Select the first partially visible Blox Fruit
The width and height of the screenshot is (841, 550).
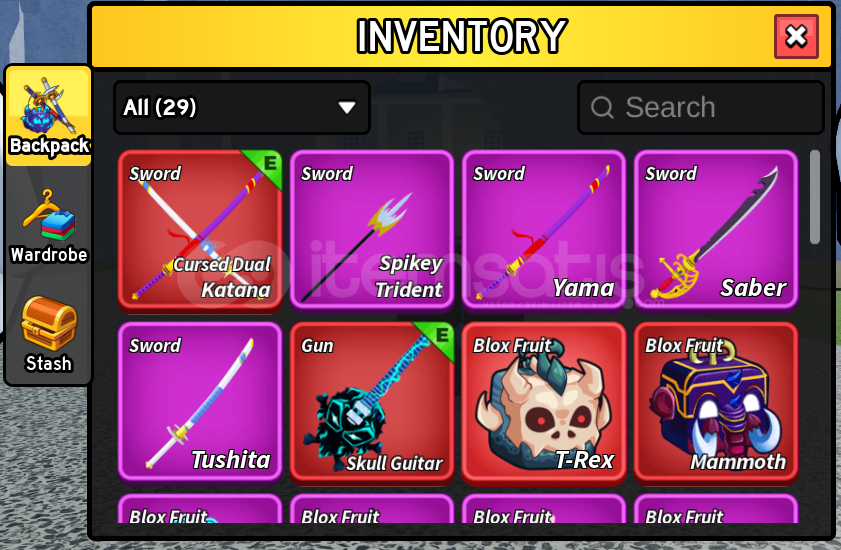[x=200, y=509]
